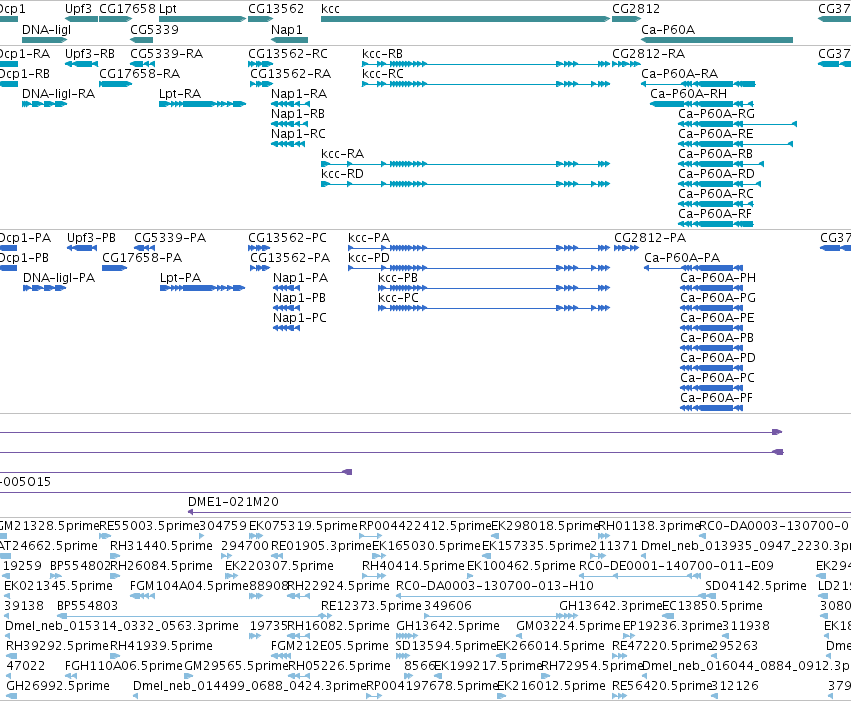Select the kcc-RA transcript label
The image size is (851, 701).
point(342,154)
